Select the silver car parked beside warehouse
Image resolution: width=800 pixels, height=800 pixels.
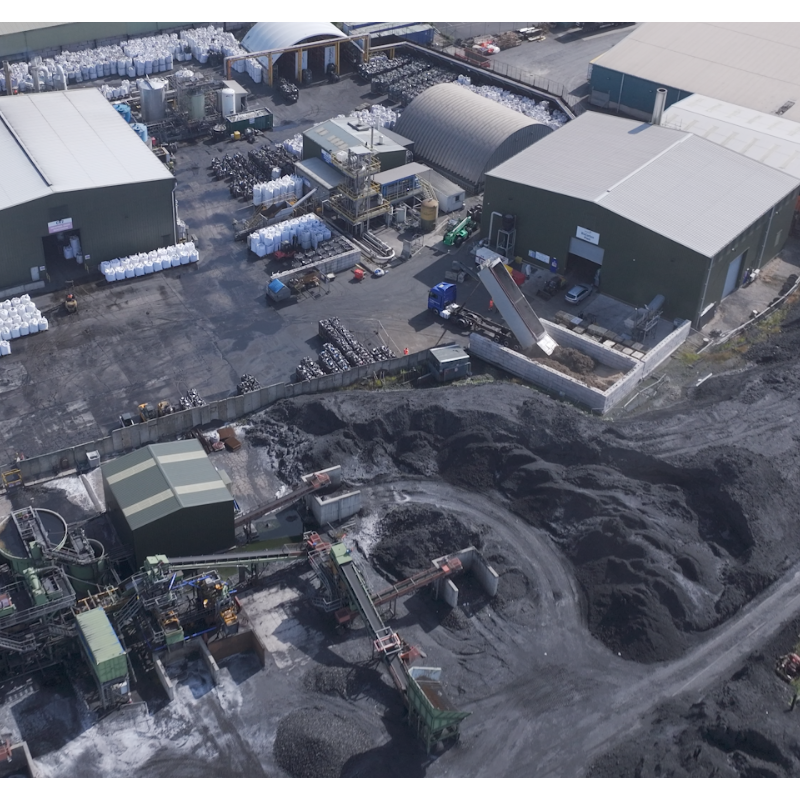coord(577,293)
